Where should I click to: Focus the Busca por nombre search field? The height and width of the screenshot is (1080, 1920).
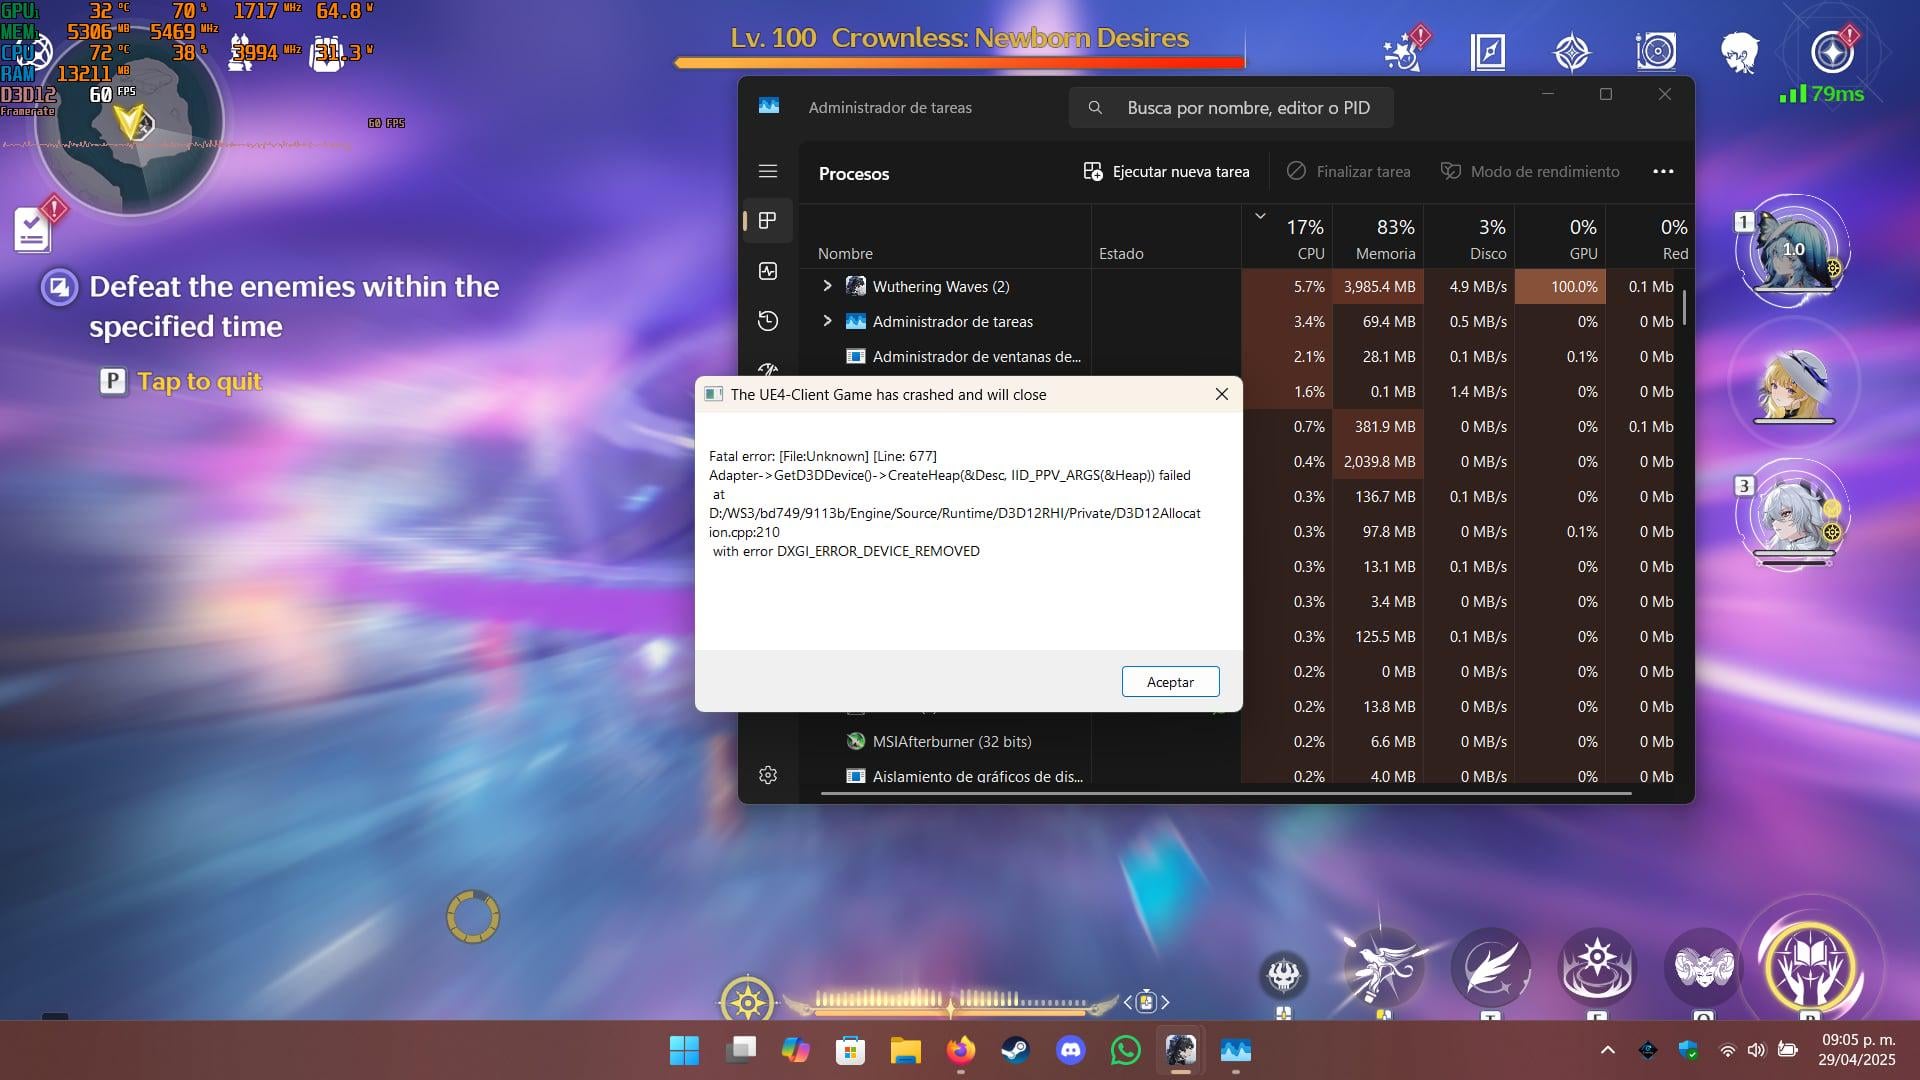pyautogui.click(x=1231, y=107)
